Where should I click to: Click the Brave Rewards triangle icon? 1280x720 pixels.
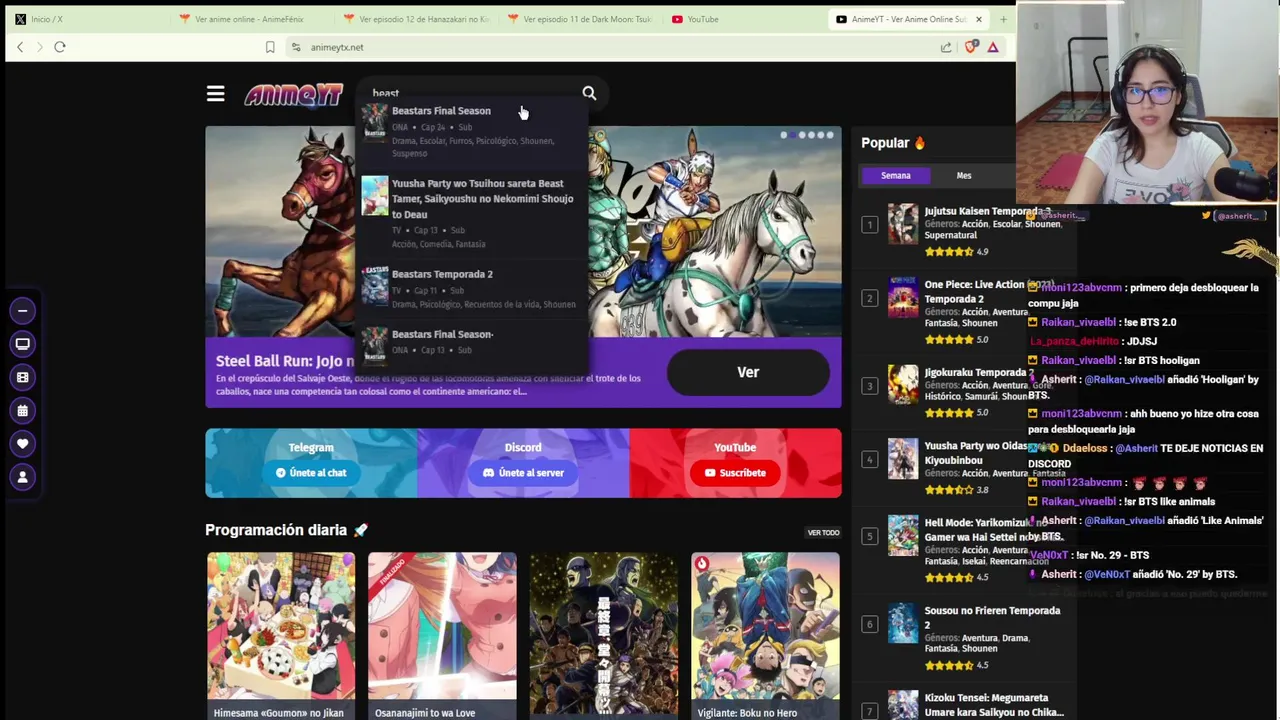click(993, 47)
